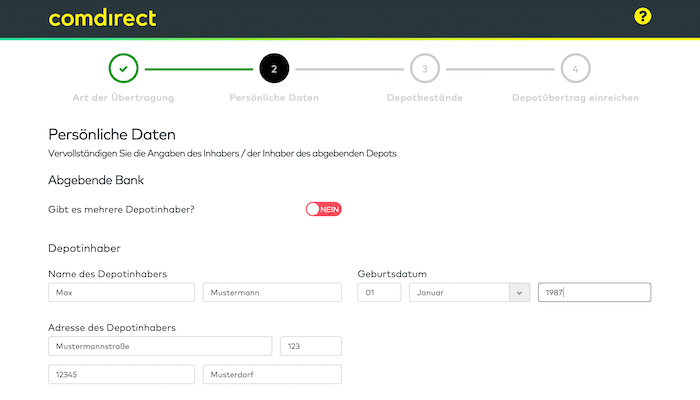Select the Art der Übertragung step label

click(123, 98)
